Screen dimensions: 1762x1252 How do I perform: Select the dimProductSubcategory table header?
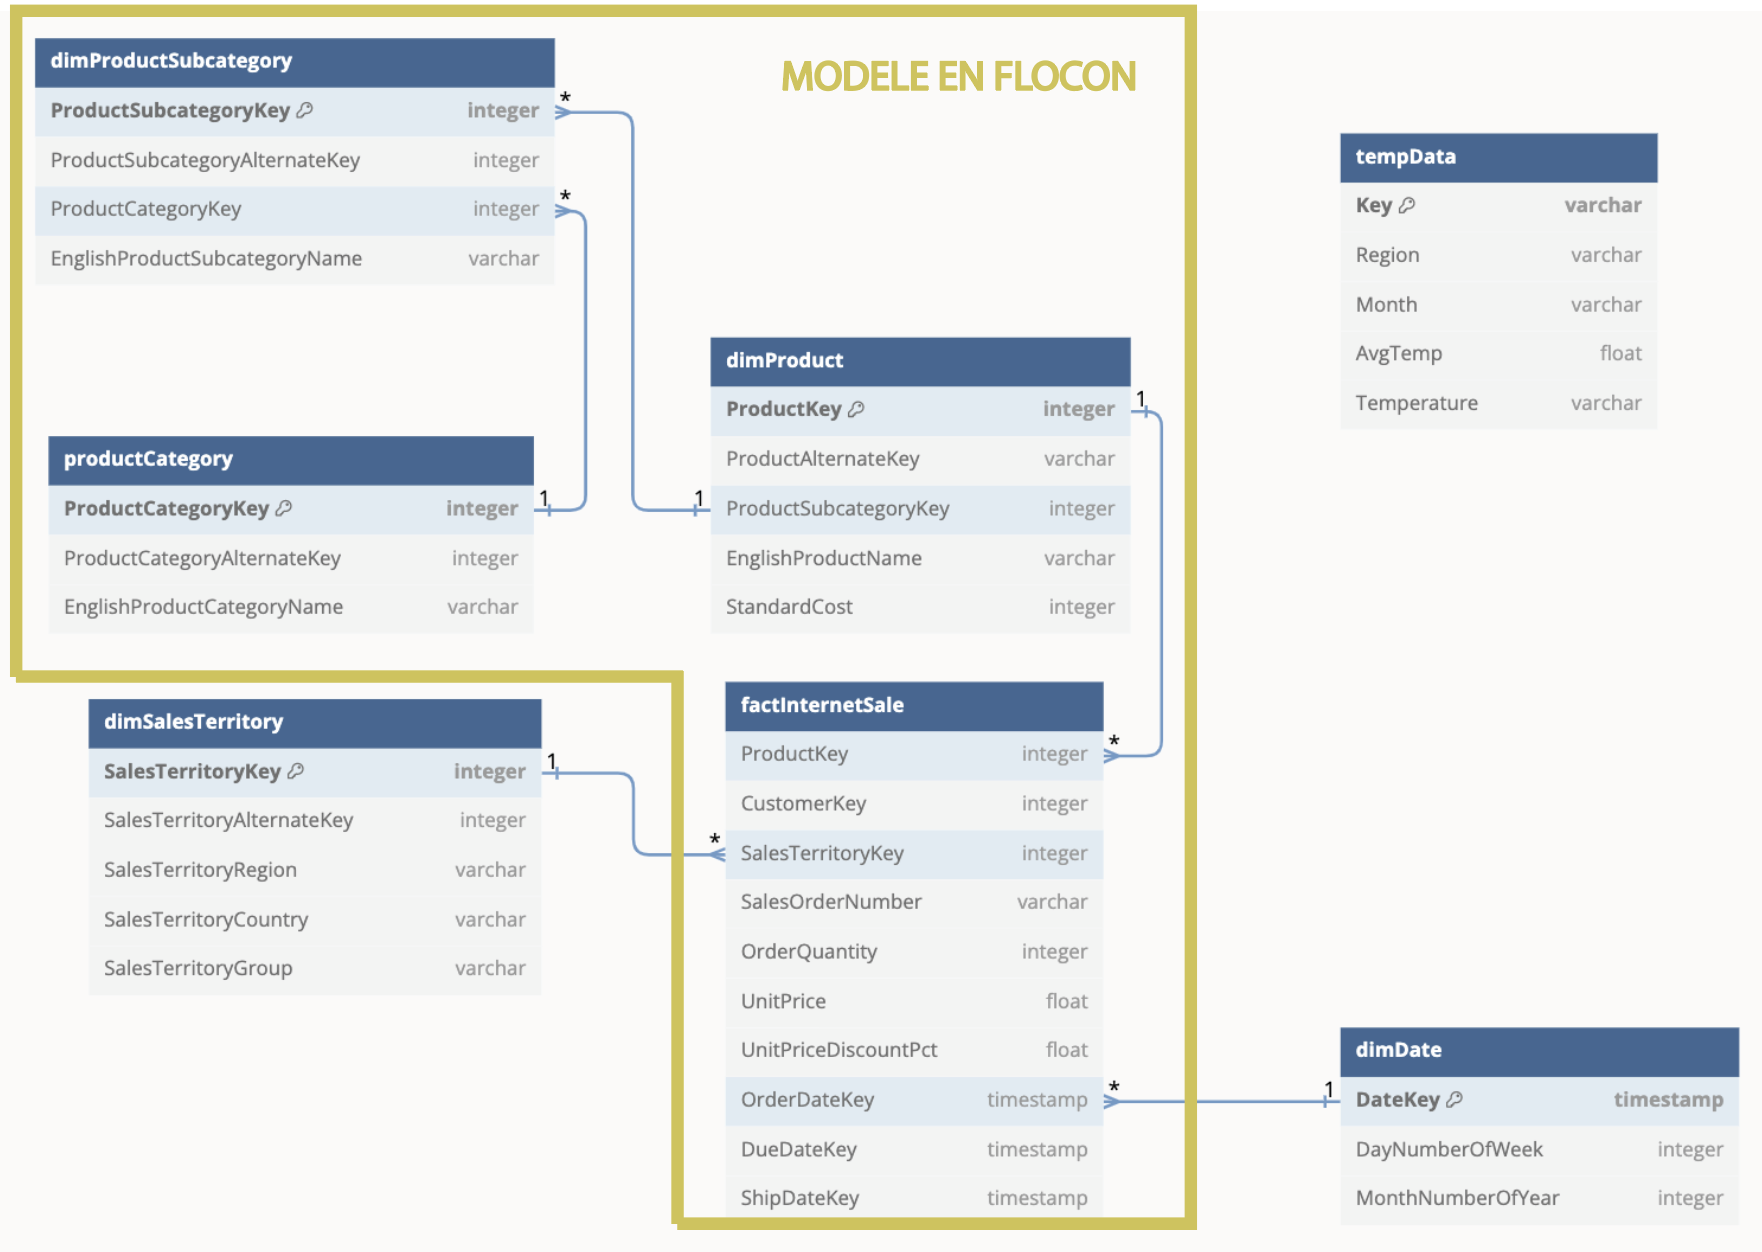295,62
